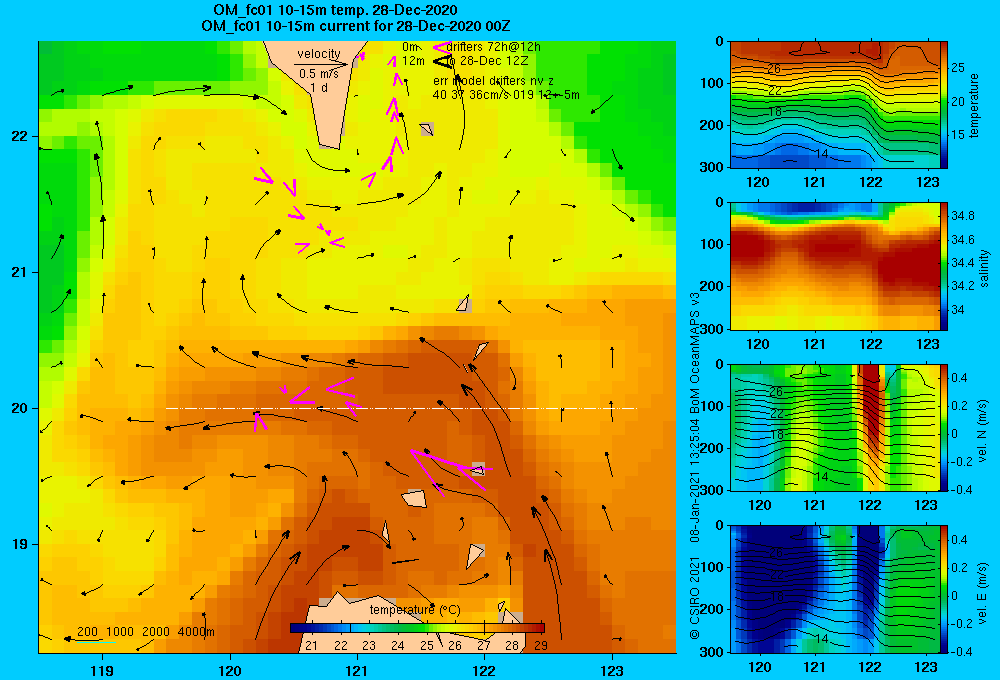Click the 'vel. N (m/s)' axis label
1000x680 pixels.
(983, 431)
